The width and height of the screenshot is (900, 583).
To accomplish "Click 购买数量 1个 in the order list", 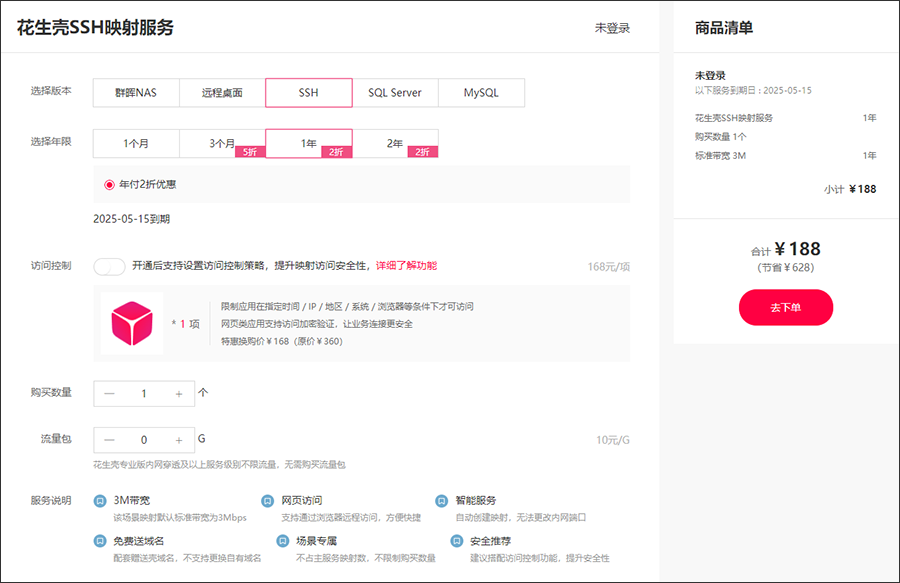I will click(x=720, y=137).
